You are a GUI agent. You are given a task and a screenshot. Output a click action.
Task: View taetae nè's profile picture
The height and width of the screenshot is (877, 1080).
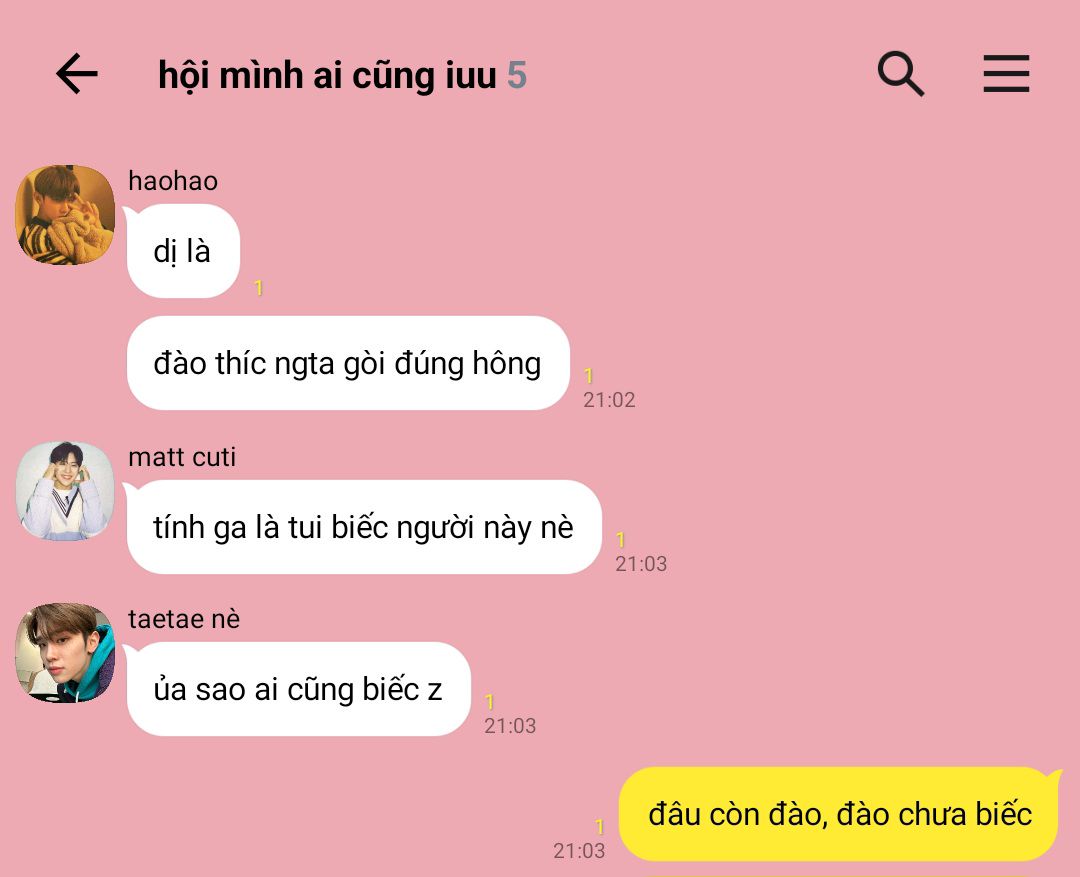coord(65,652)
